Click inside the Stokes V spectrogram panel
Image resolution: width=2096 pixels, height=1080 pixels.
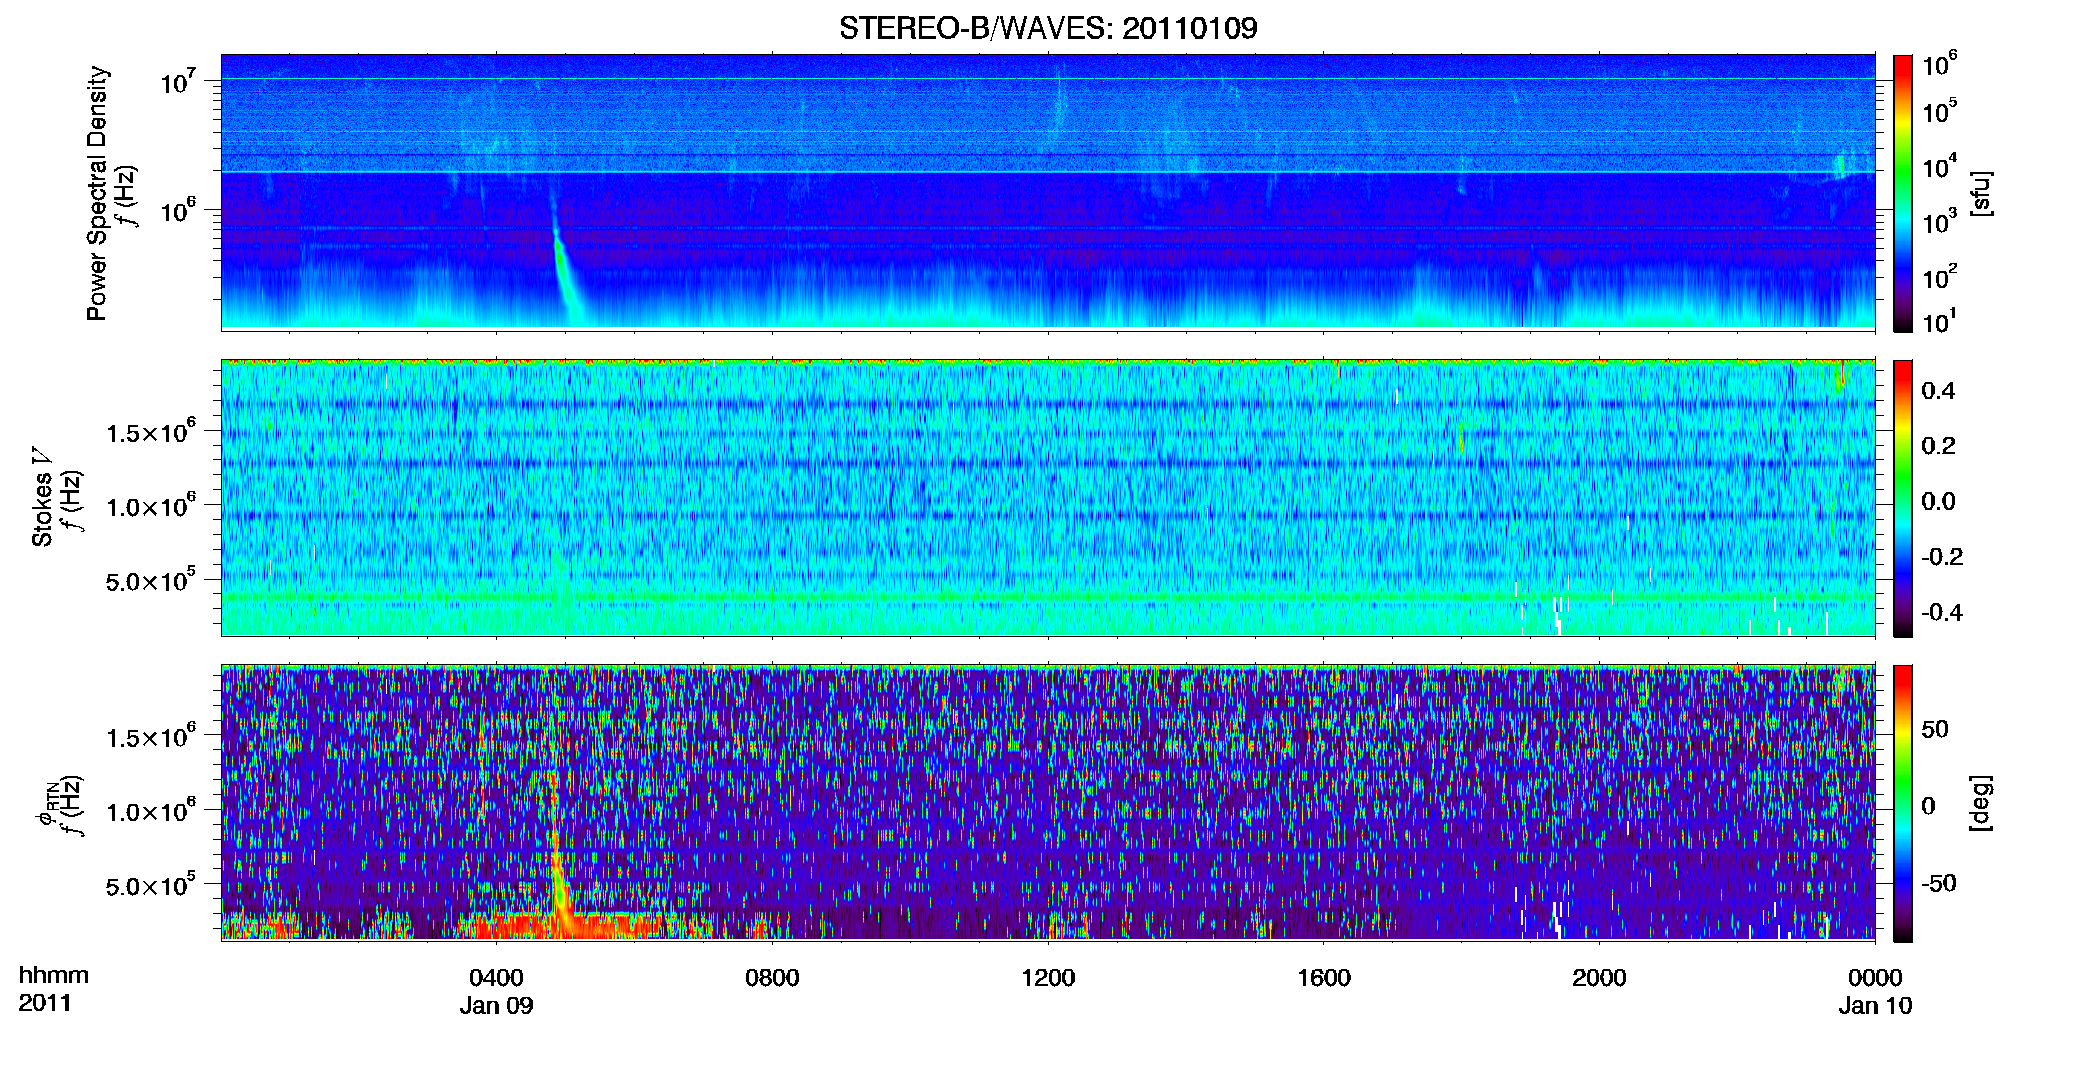coord(1048,498)
